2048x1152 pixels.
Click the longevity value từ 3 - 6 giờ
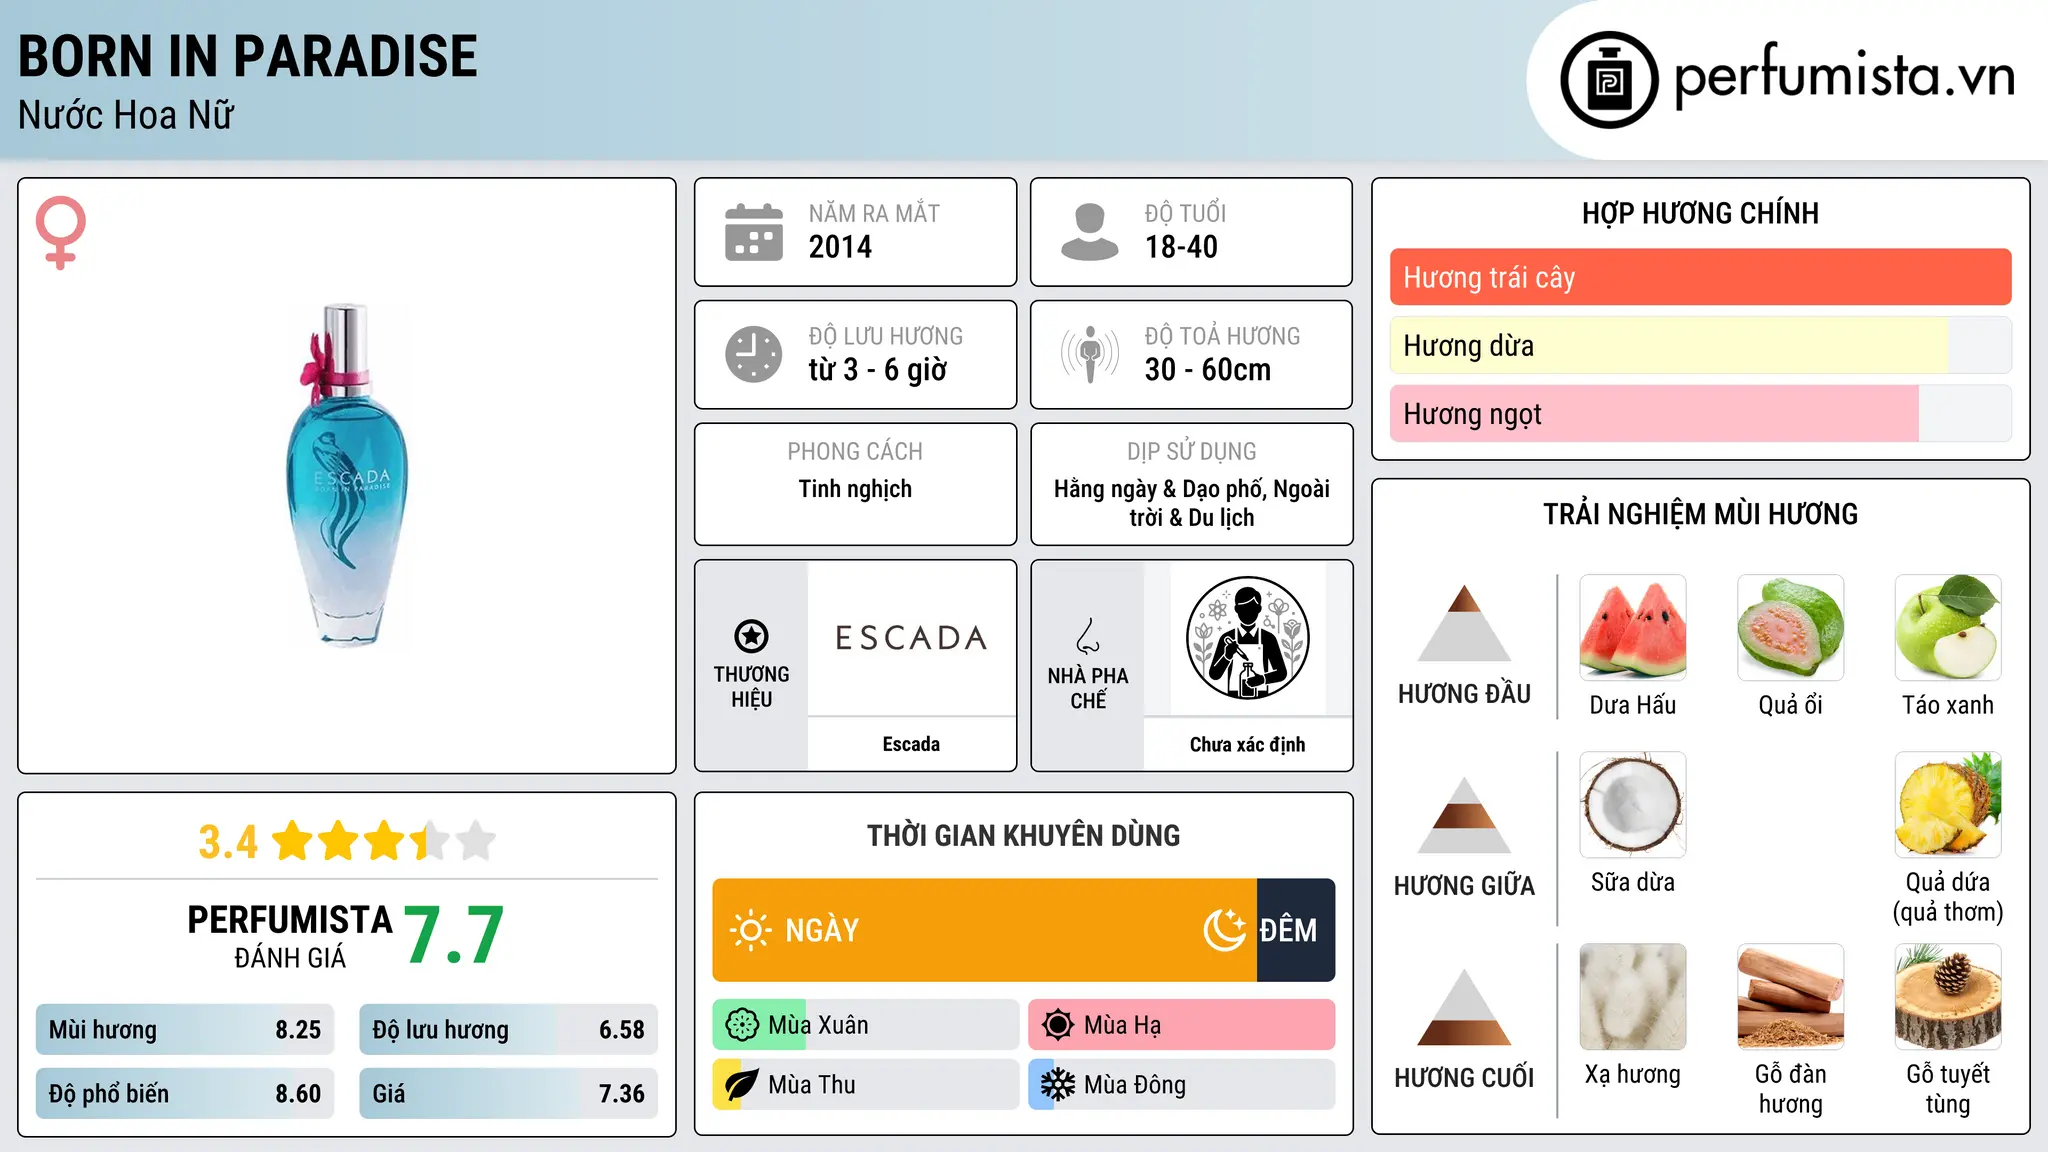click(878, 369)
